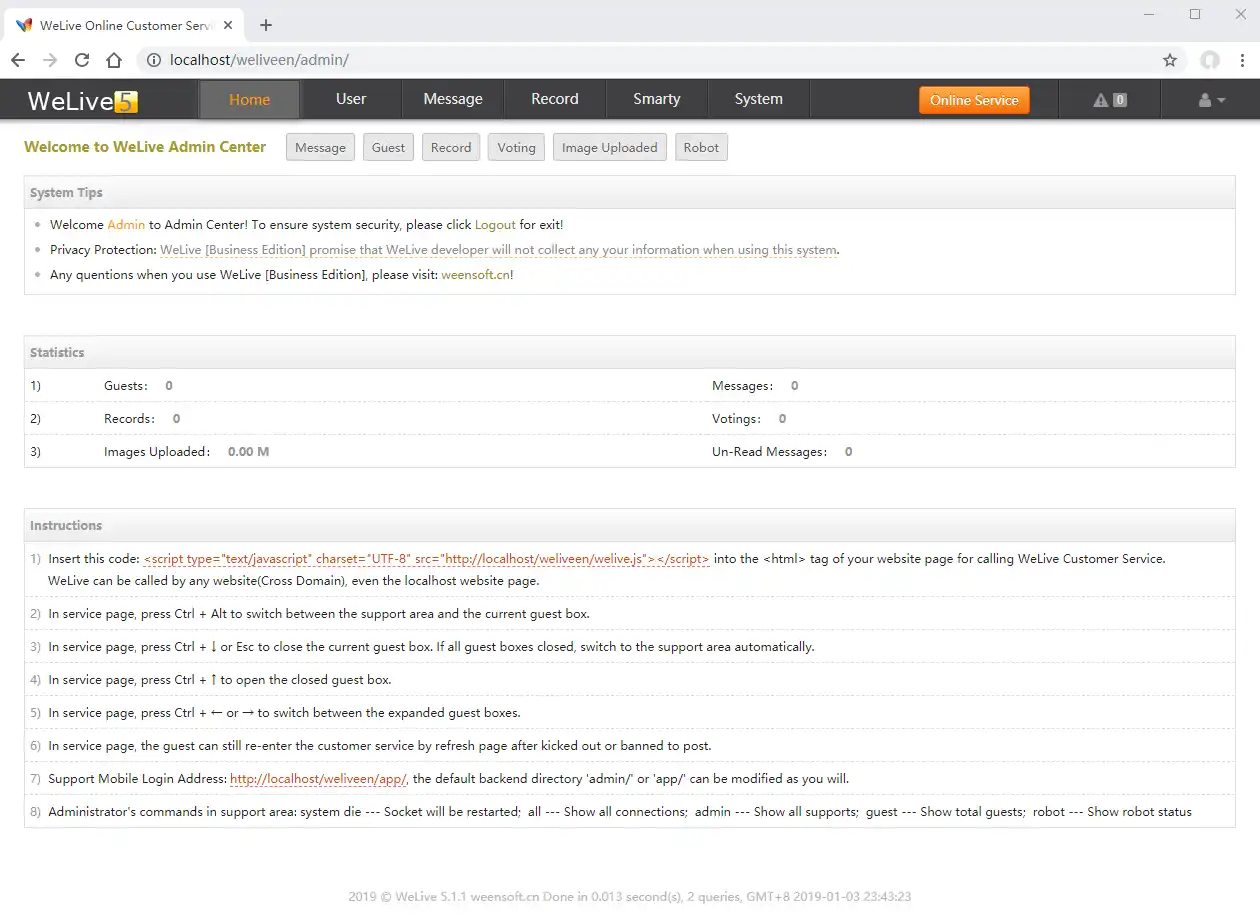1260x920 pixels.
Task: Click the 'Votings: 0' statistic
Action: pyautogui.click(x=749, y=419)
